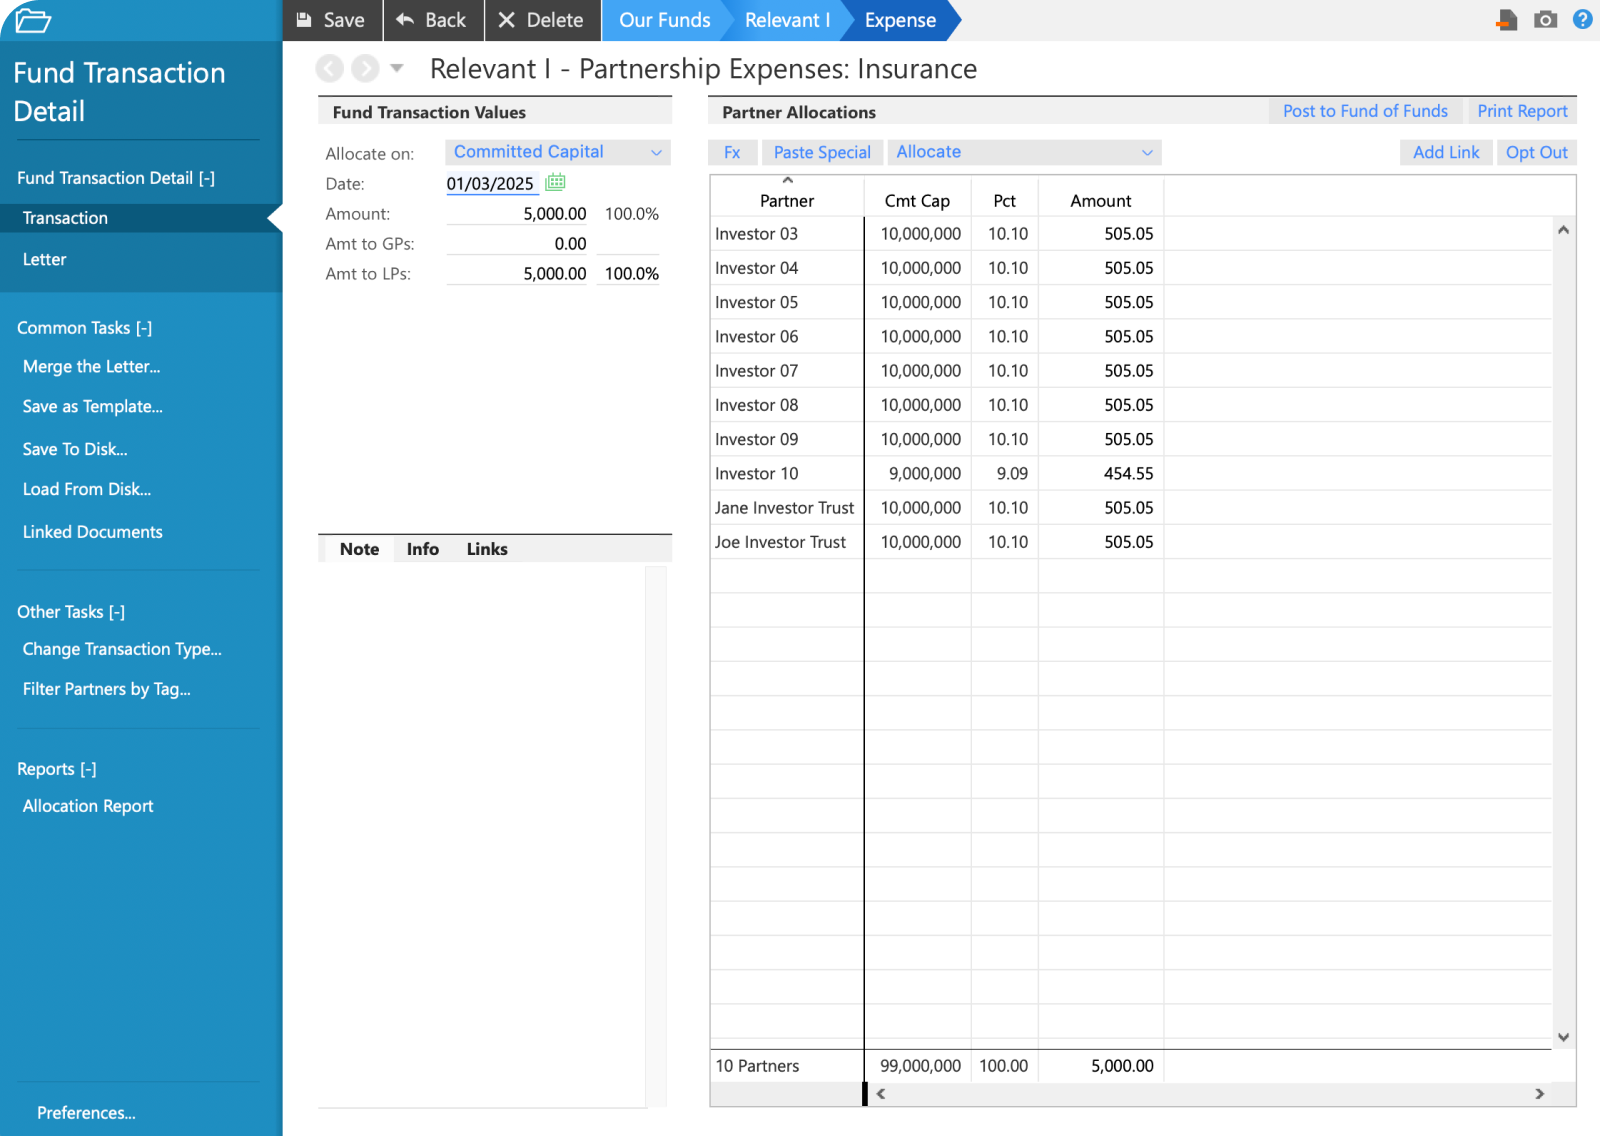Click the Back toolbar button
Image resolution: width=1600 pixels, height=1136 pixels.
(432, 20)
